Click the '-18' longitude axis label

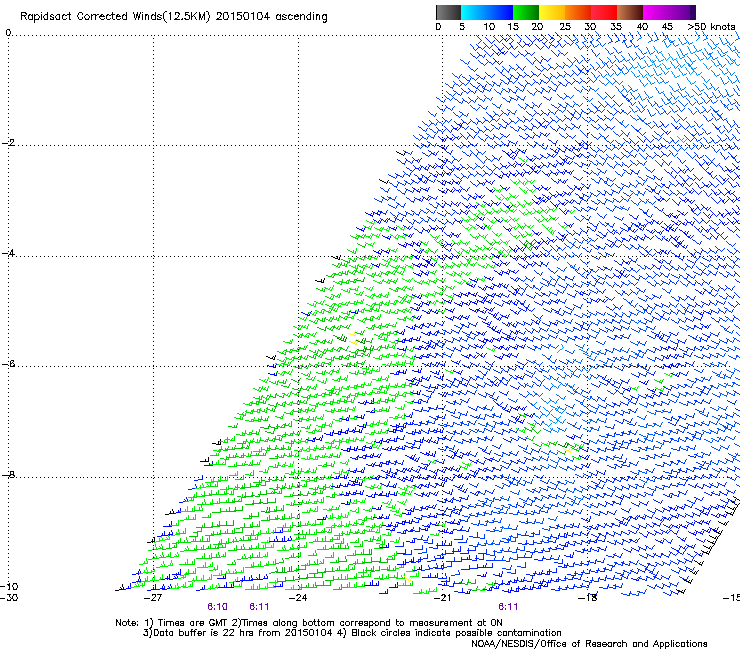coord(588,598)
